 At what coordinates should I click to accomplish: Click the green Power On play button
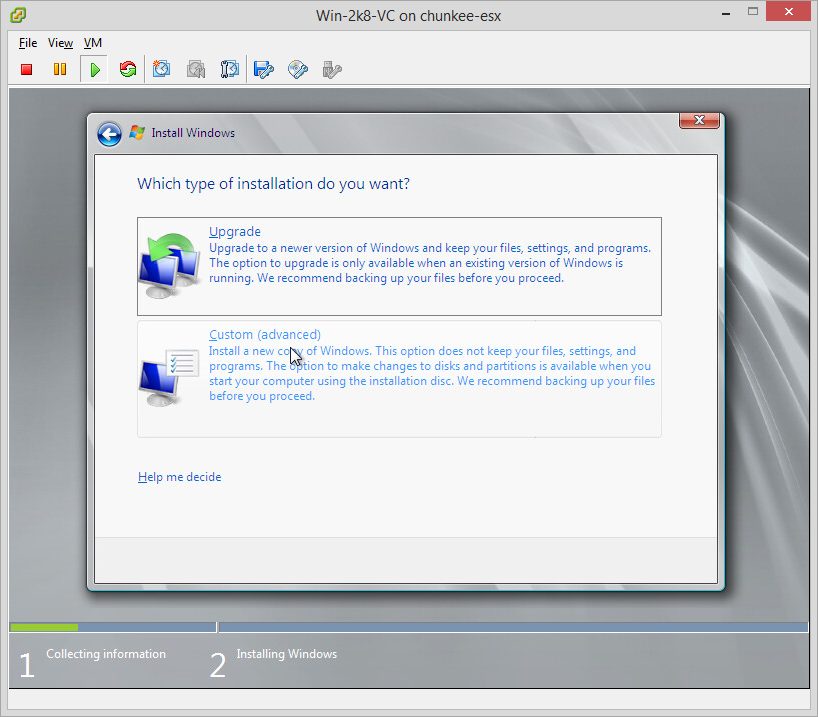click(x=94, y=69)
